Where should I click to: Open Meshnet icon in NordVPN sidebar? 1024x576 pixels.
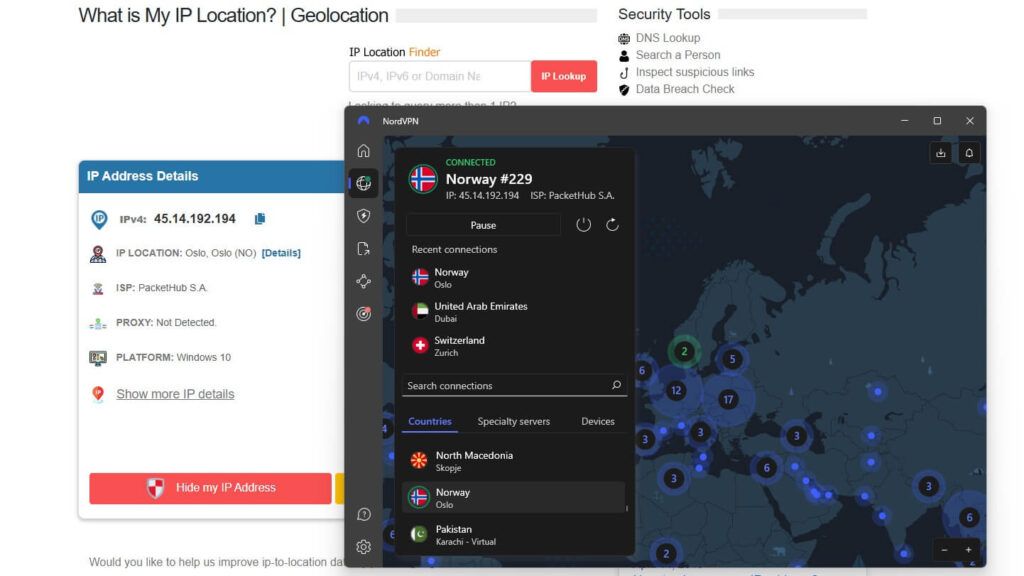(364, 281)
